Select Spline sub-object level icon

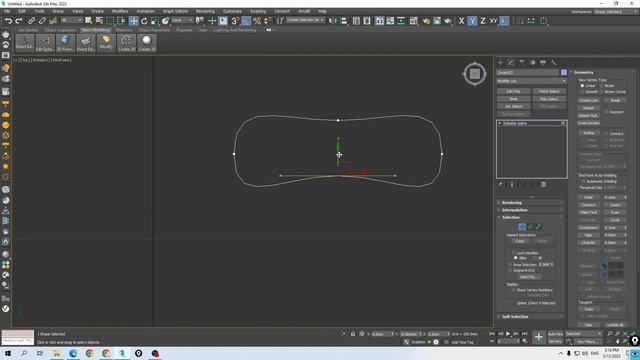(538, 227)
